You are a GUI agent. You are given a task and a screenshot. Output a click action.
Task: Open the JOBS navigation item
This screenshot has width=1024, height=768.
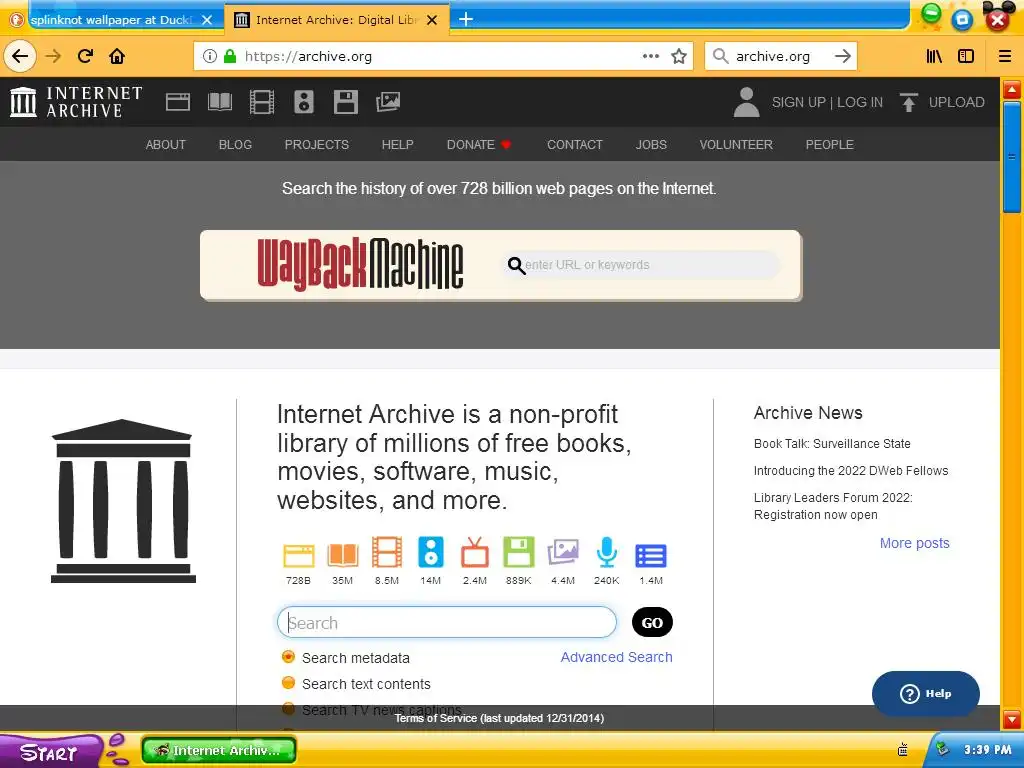point(651,144)
